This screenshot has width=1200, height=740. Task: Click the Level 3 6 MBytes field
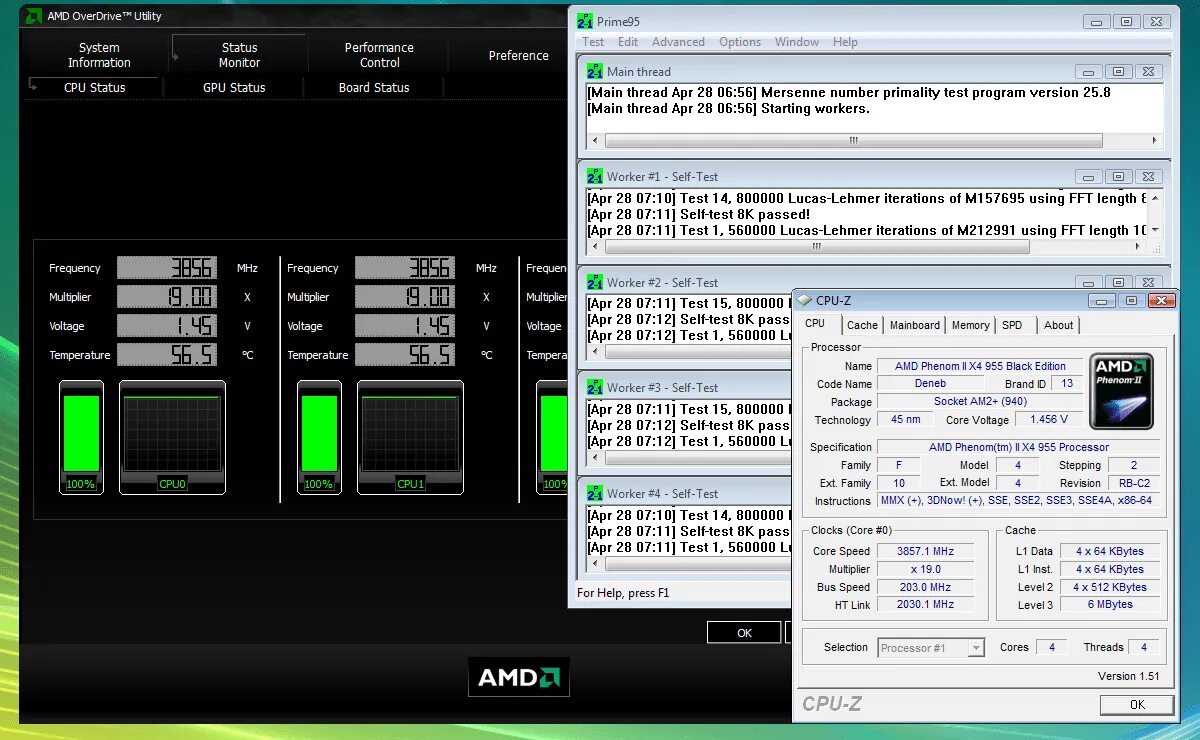click(1110, 605)
